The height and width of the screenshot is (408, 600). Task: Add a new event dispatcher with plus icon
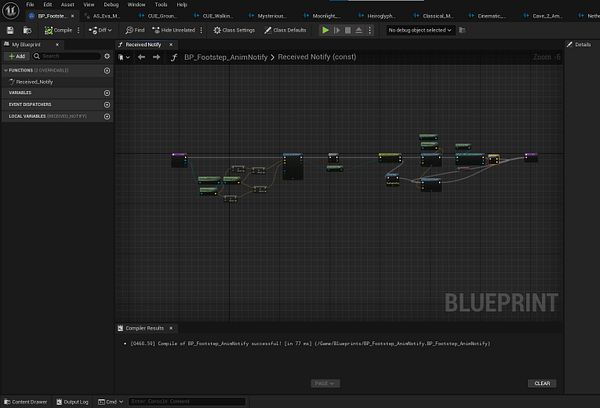coord(107,105)
